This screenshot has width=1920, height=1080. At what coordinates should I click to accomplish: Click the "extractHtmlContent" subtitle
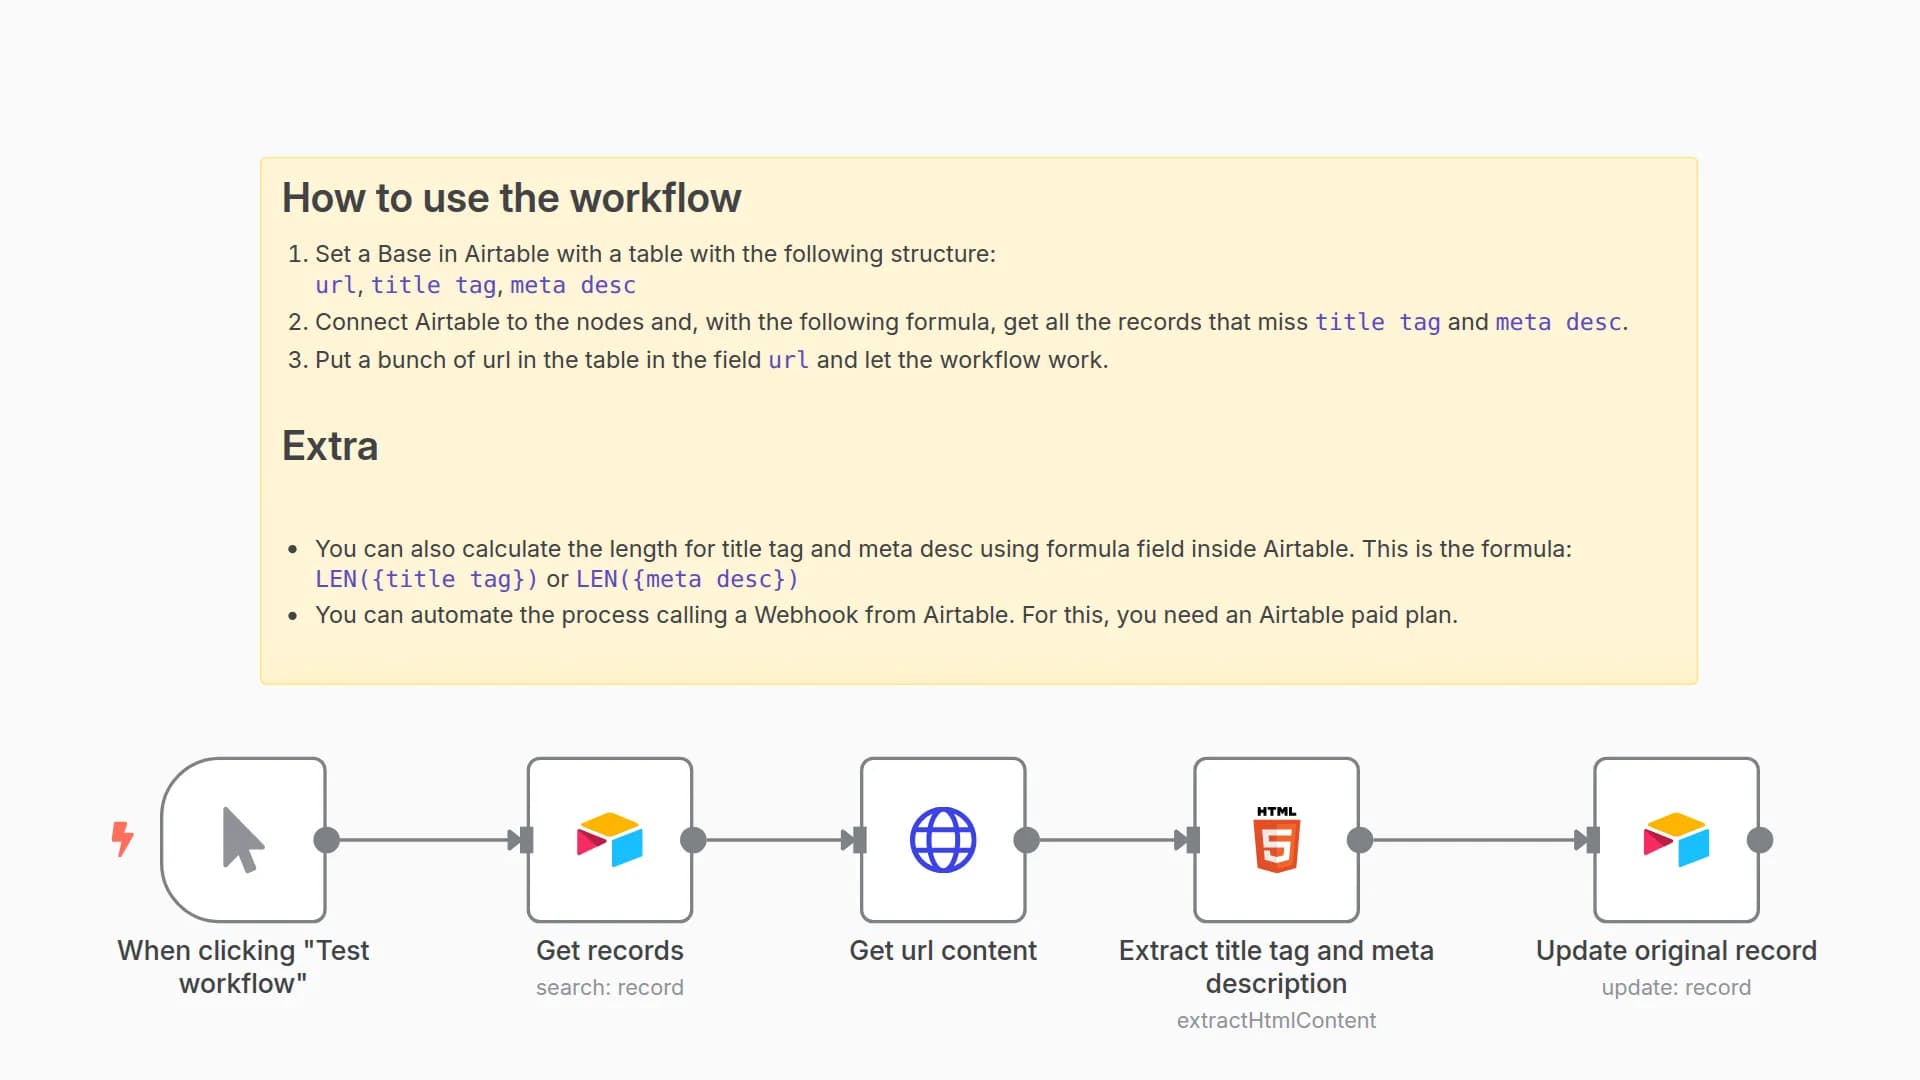pos(1276,1020)
